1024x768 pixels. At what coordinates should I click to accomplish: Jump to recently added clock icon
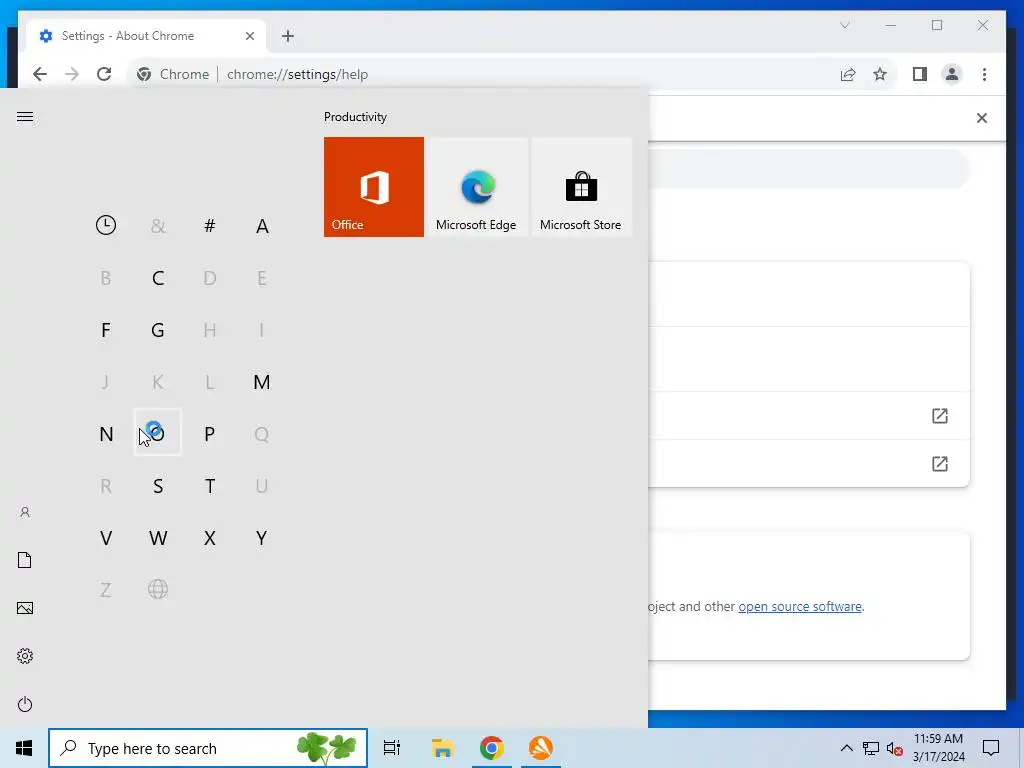tap(106, 225)
